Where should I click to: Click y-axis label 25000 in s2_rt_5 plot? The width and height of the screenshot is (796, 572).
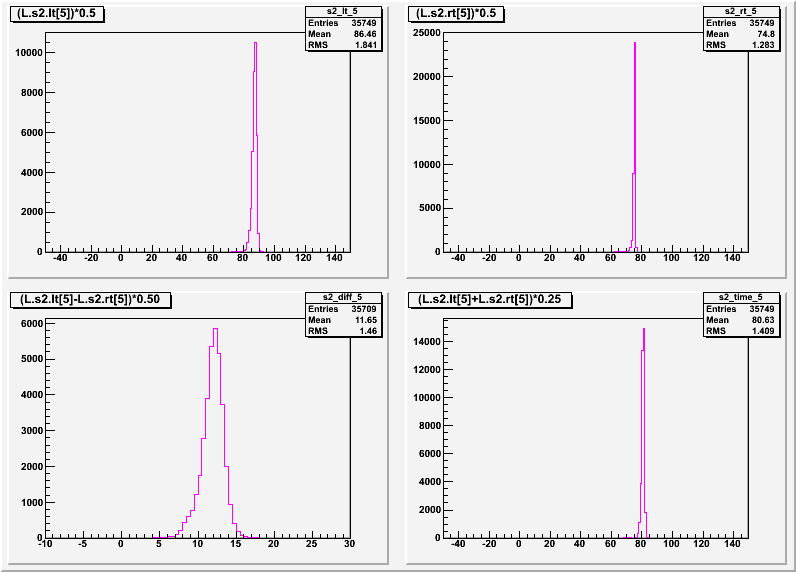point(427,33)
